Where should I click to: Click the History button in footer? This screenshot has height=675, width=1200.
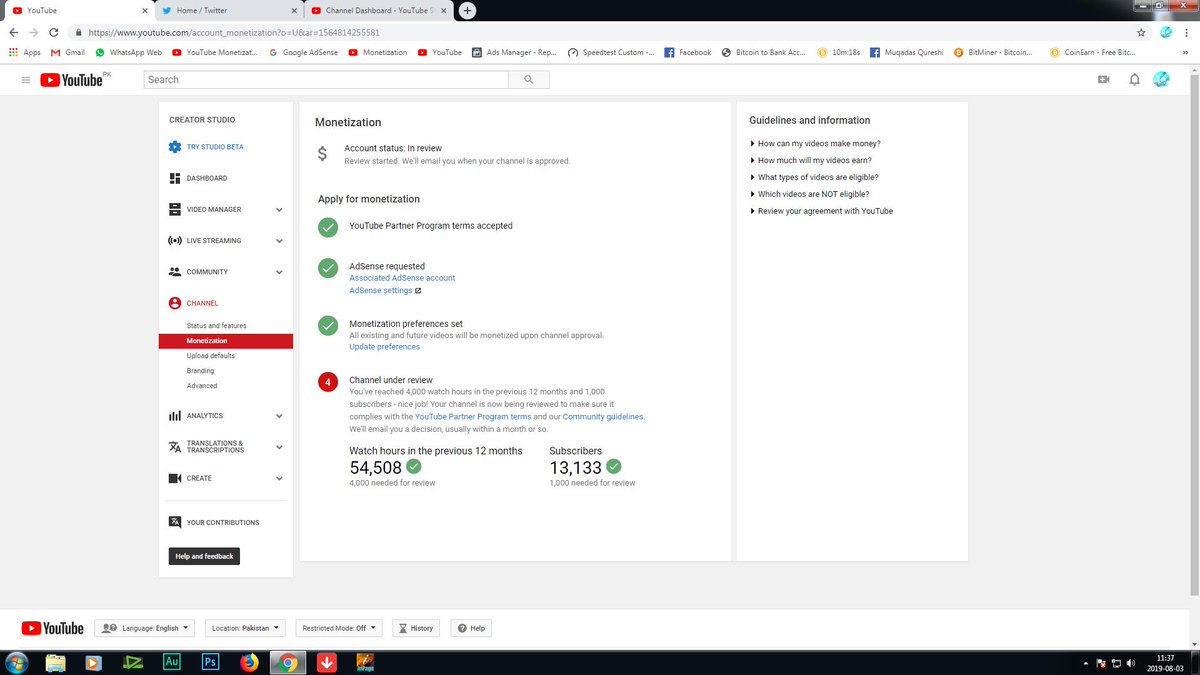(415, 628)
